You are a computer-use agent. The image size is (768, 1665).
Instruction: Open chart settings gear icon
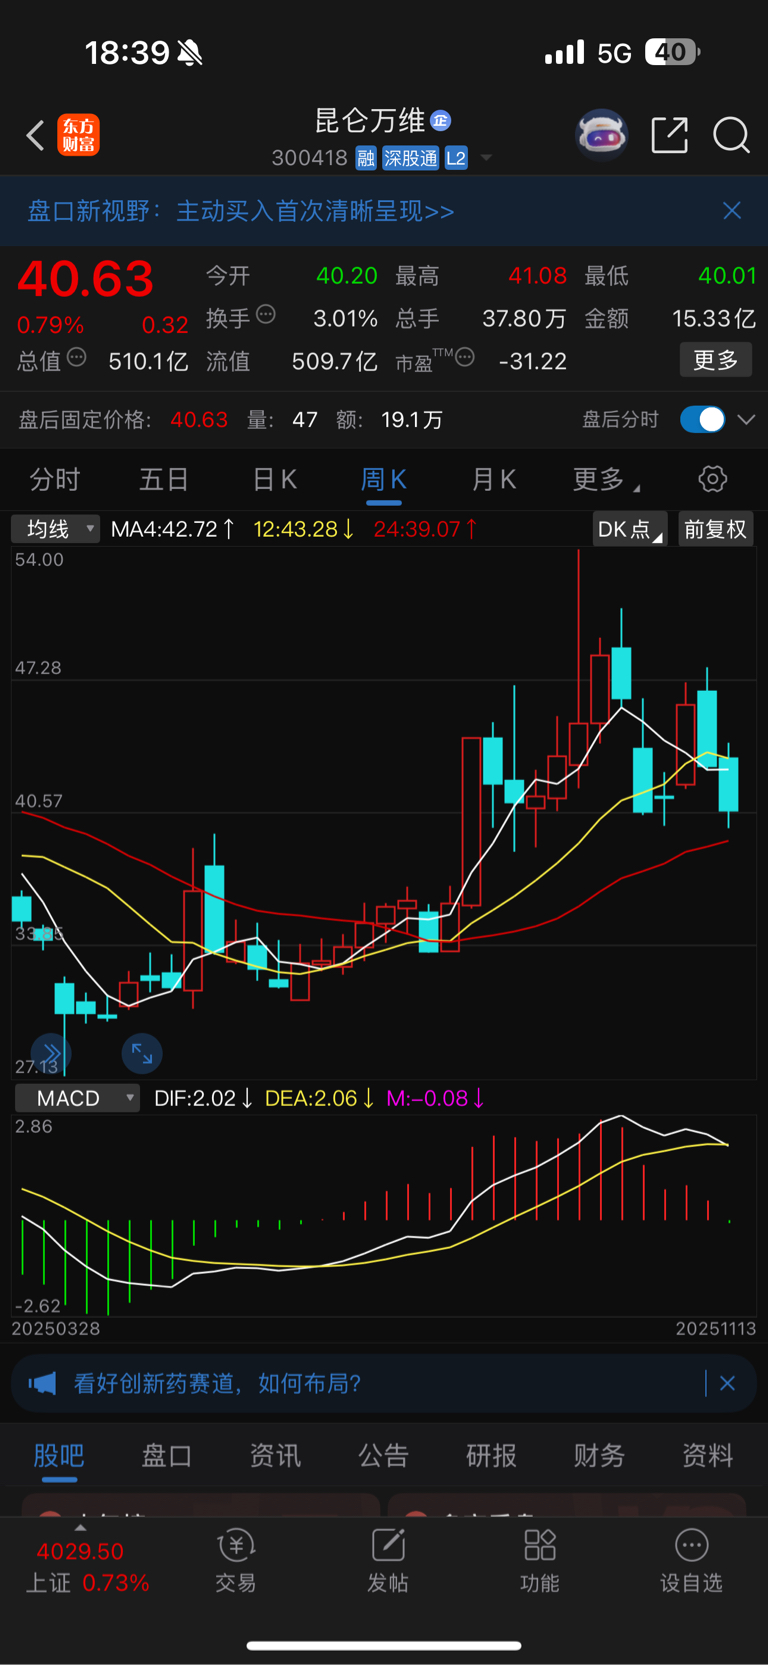click(x=712, y=479)
